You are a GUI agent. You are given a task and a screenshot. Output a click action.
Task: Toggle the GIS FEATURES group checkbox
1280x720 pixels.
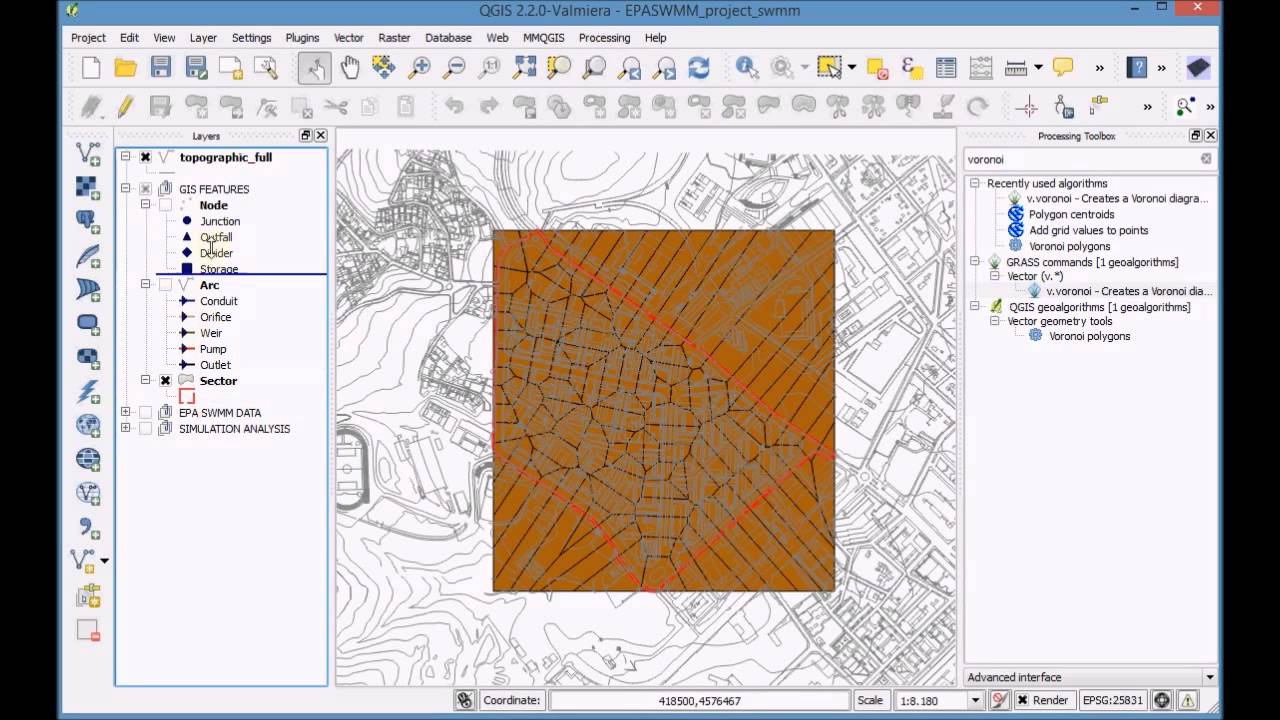[x=145, y=189]
